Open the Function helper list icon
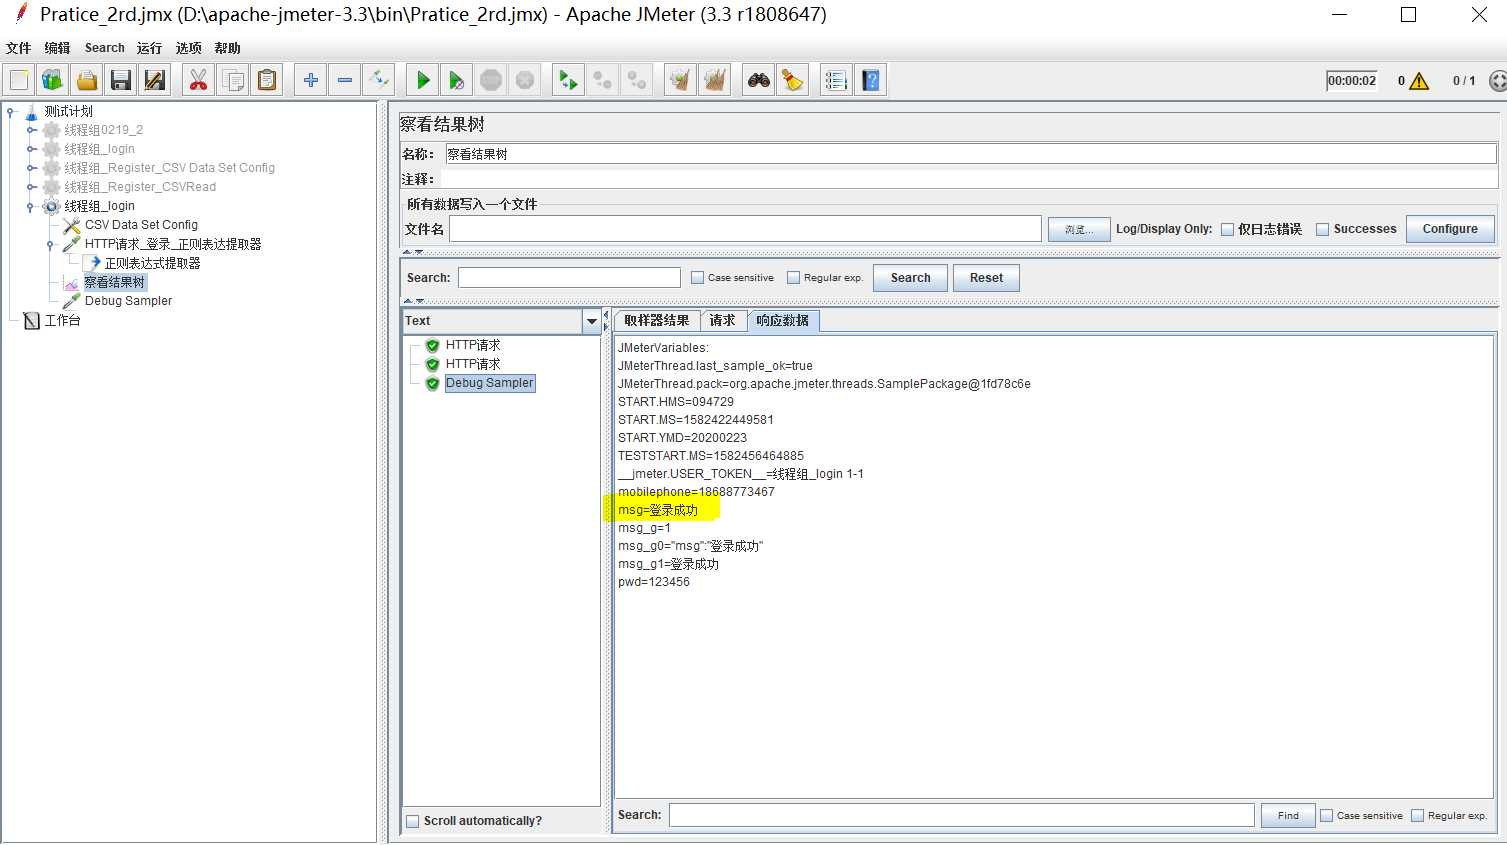This screenshot has width=1507, height=845. (836, 80)
